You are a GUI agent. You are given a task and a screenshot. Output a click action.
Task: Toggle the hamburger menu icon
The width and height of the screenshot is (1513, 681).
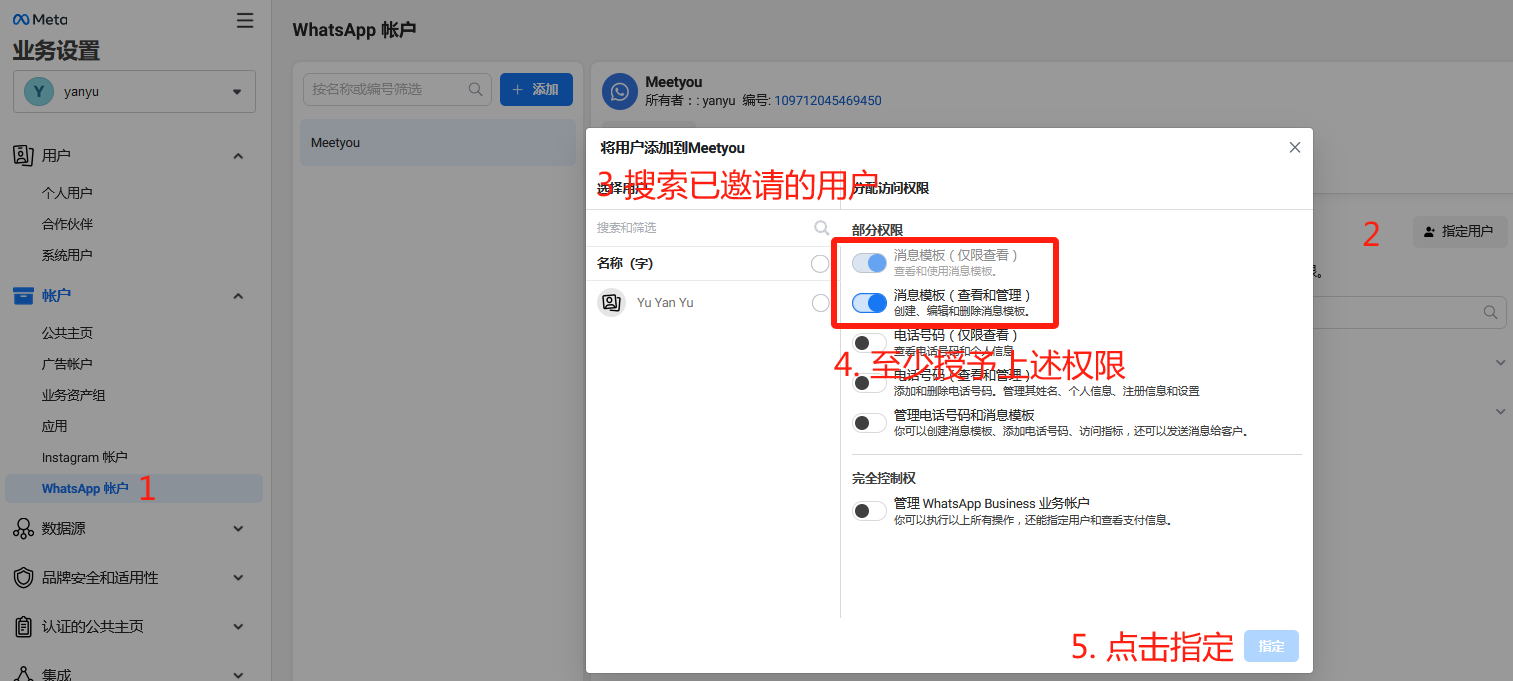245,20
